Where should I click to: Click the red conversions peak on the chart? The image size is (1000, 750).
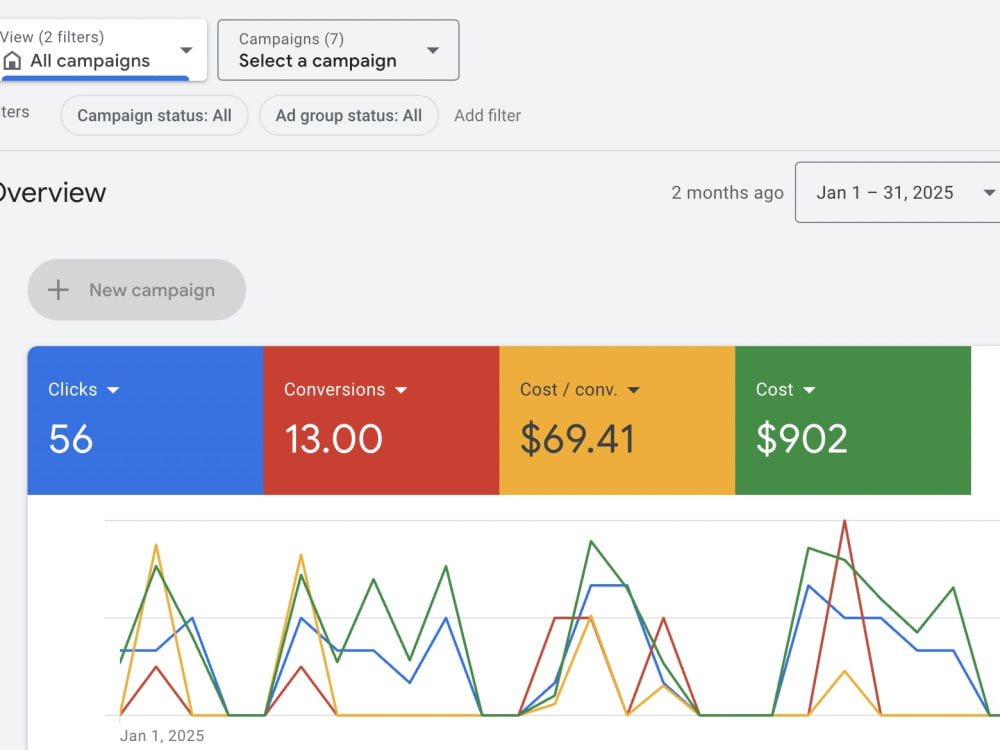click(x=844, y=522)
